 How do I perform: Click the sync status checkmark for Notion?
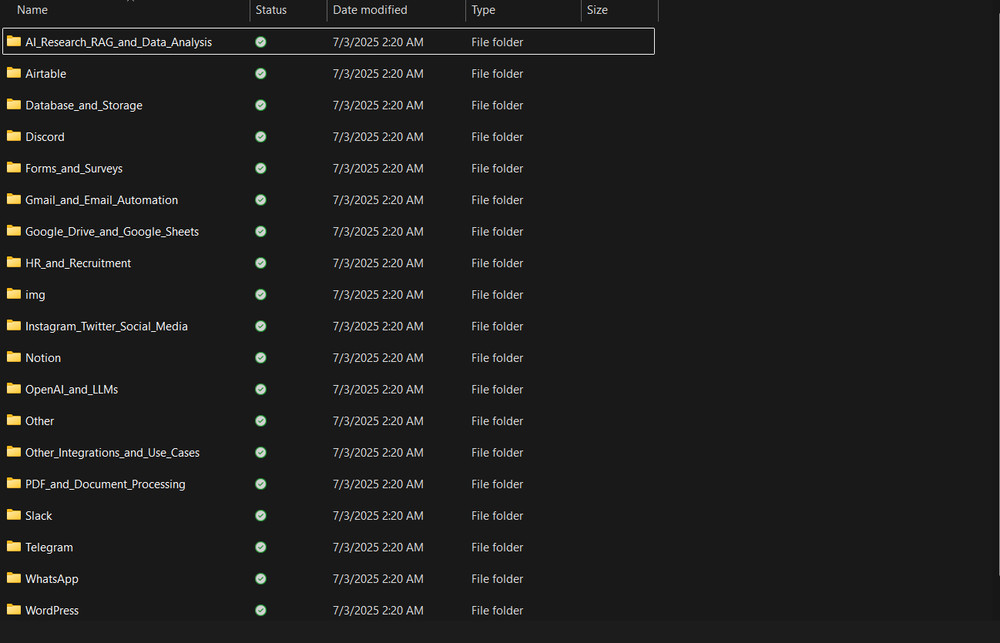[x=261, y=357]
